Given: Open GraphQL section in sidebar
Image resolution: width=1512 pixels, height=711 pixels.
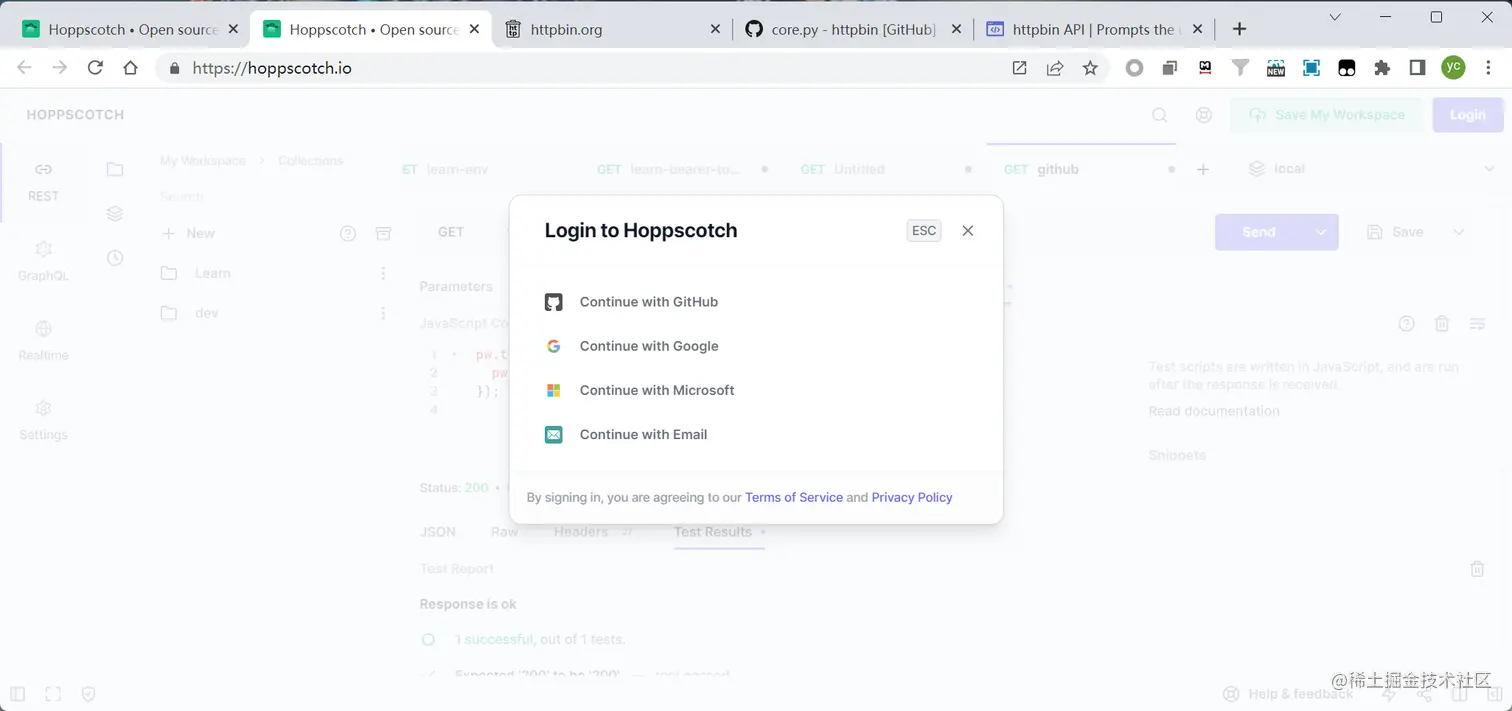Looking at the screenshot, I should tap(43, 261).
